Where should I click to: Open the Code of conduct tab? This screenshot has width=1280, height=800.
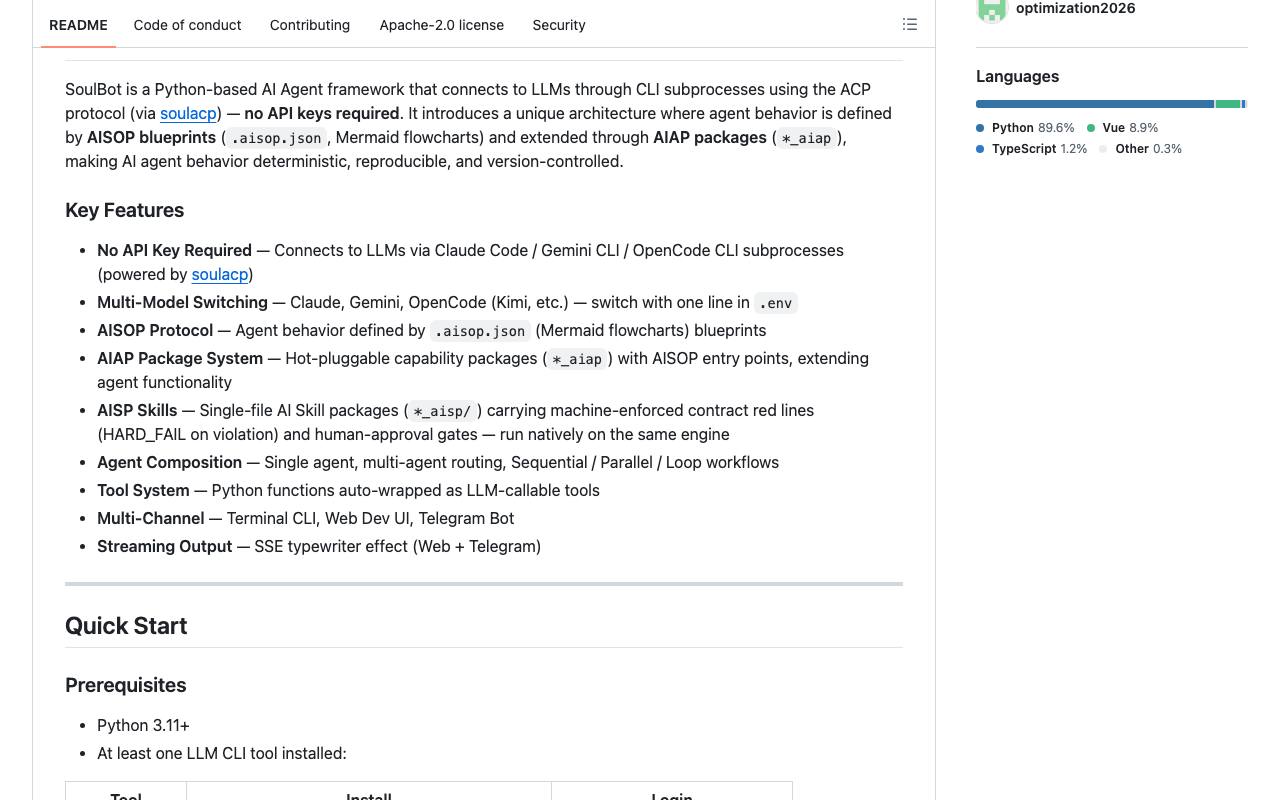click(187, 25)
